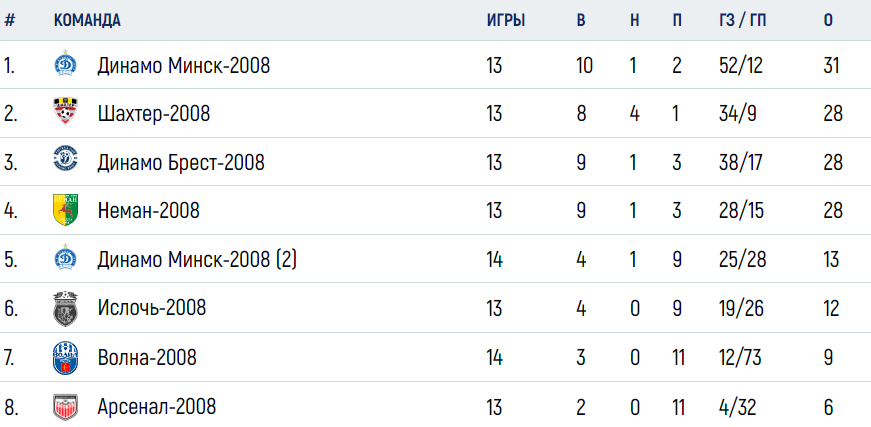Viewport: 871px width, 427px height.
Task: Open the Ислочь-2008 team name link
Action: pos(152,307)
